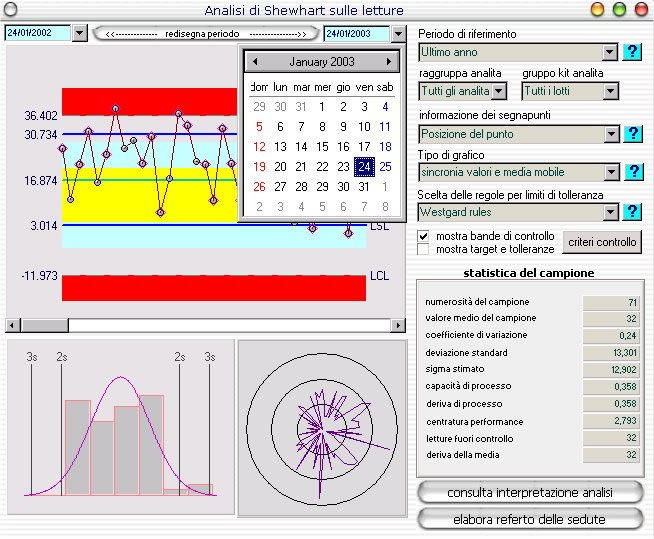Image resolution: width=654 pixels, height=539 pixels.
Task: Open Westgard rules dropdown
Action: [x=611, y=212]
